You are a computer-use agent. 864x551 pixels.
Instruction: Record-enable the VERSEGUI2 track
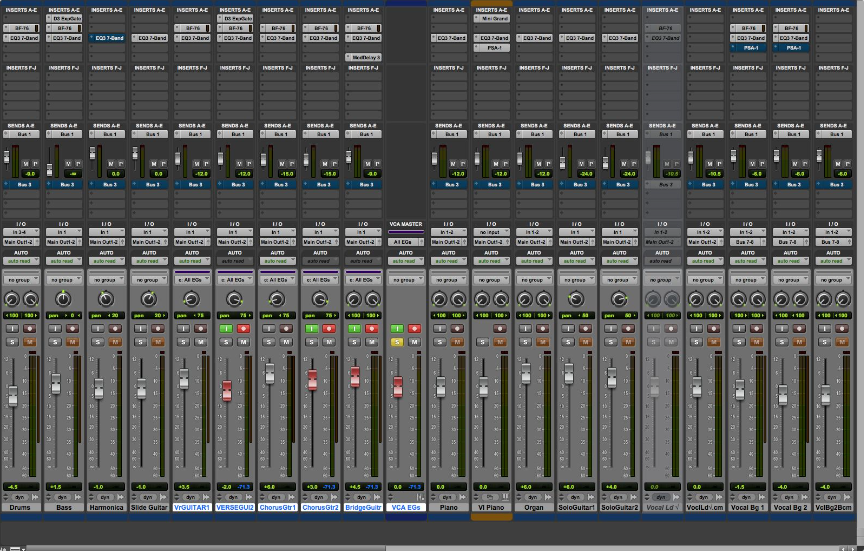tap(243, 329)
